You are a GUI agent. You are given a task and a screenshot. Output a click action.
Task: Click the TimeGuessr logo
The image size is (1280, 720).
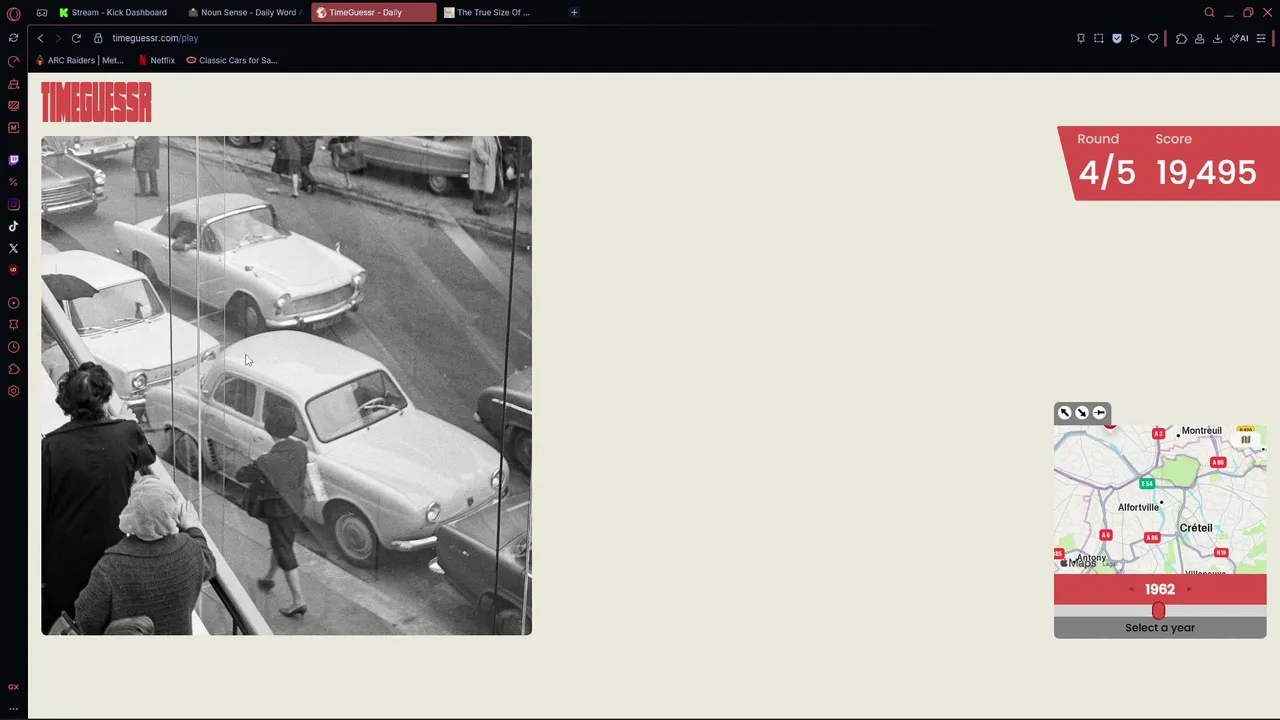point(96,102)
